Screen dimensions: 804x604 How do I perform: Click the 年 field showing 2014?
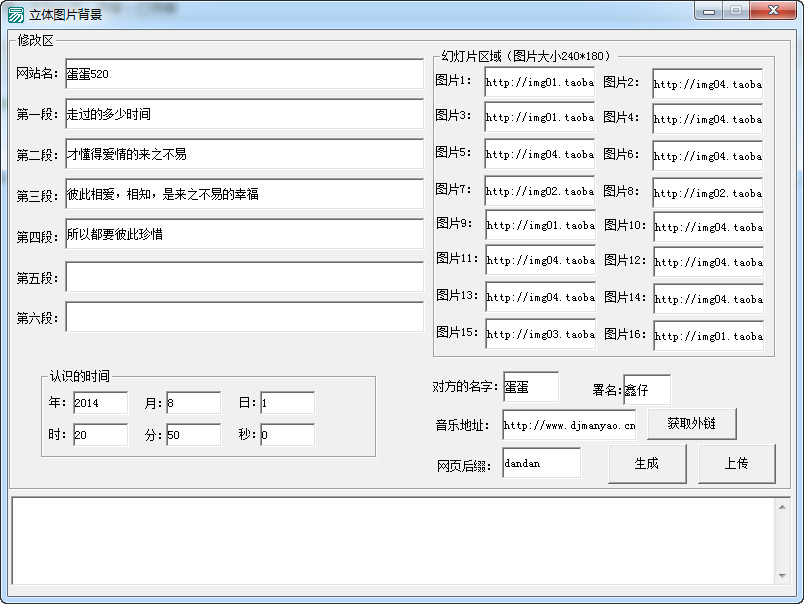coord(100,403)
